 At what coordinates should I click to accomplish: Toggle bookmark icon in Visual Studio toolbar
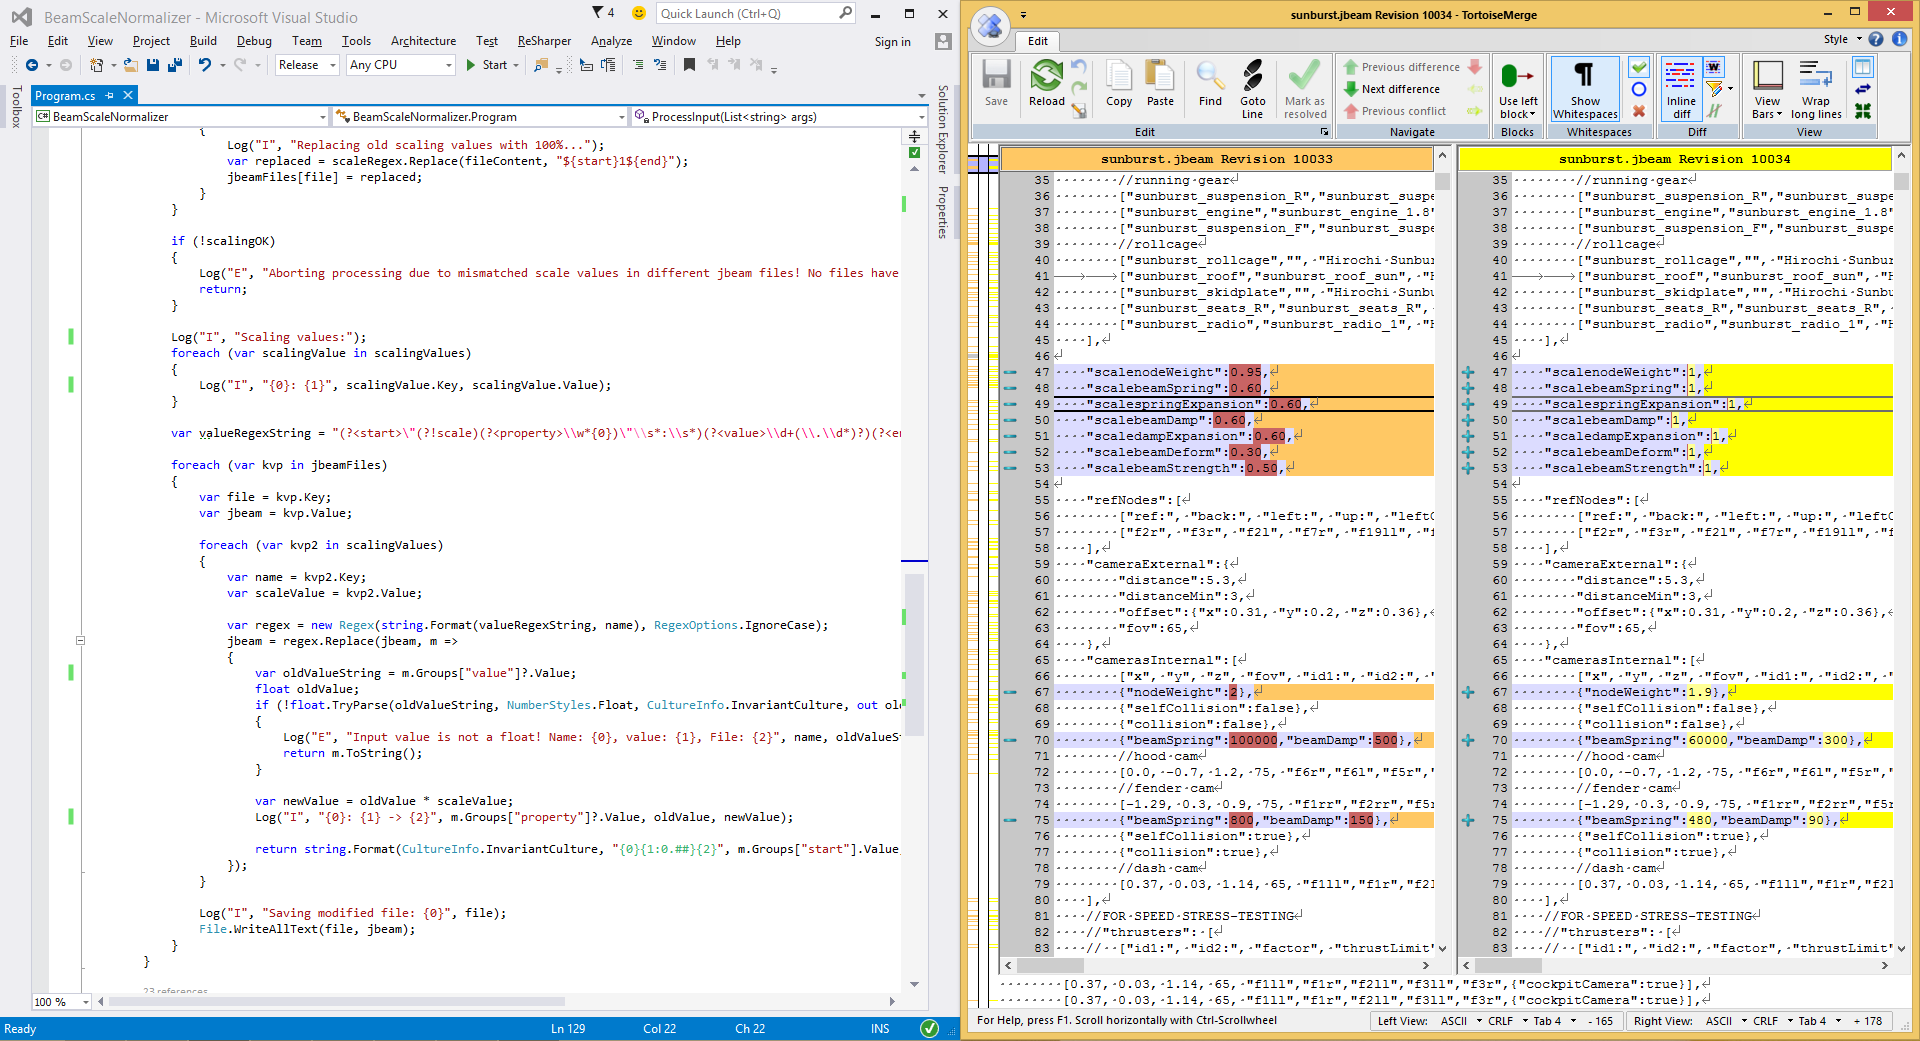point(689,65)
